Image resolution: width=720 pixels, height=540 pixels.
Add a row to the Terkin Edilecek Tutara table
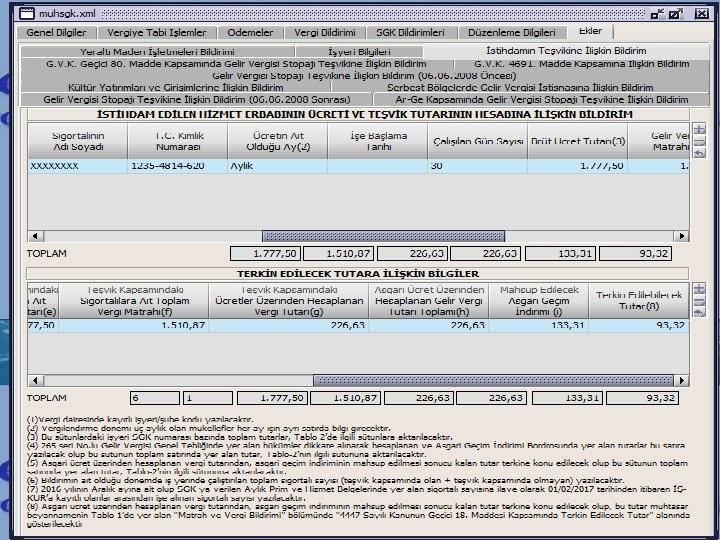click(699, 288)
